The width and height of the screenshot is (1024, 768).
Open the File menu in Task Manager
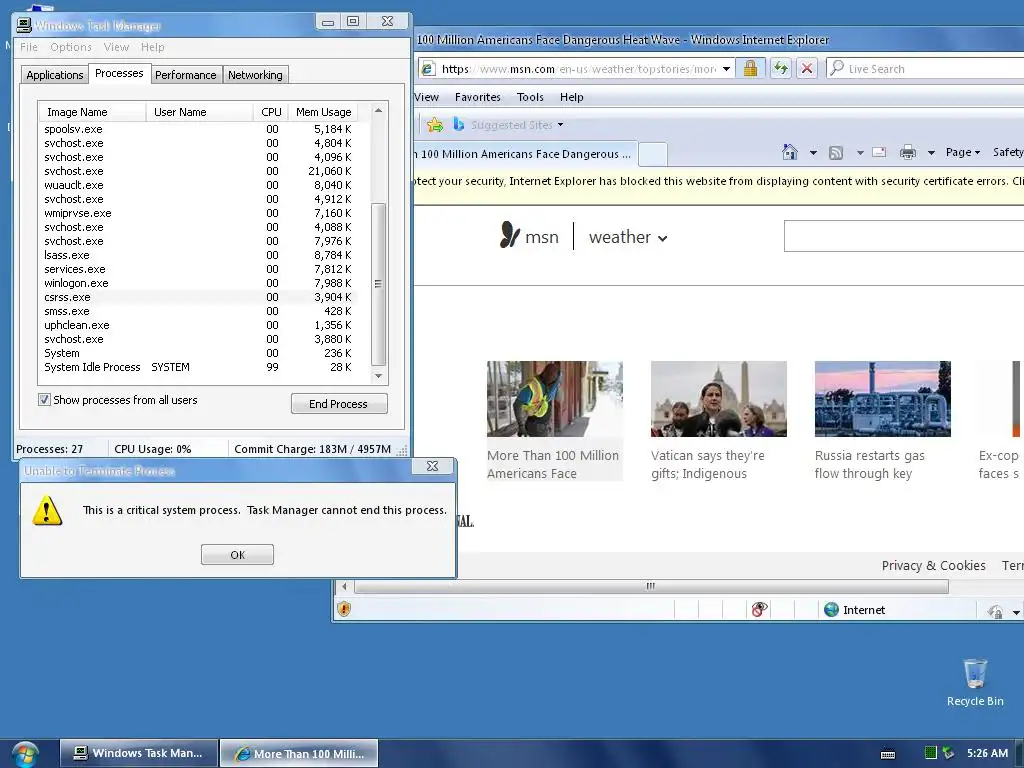coord(29,47)
